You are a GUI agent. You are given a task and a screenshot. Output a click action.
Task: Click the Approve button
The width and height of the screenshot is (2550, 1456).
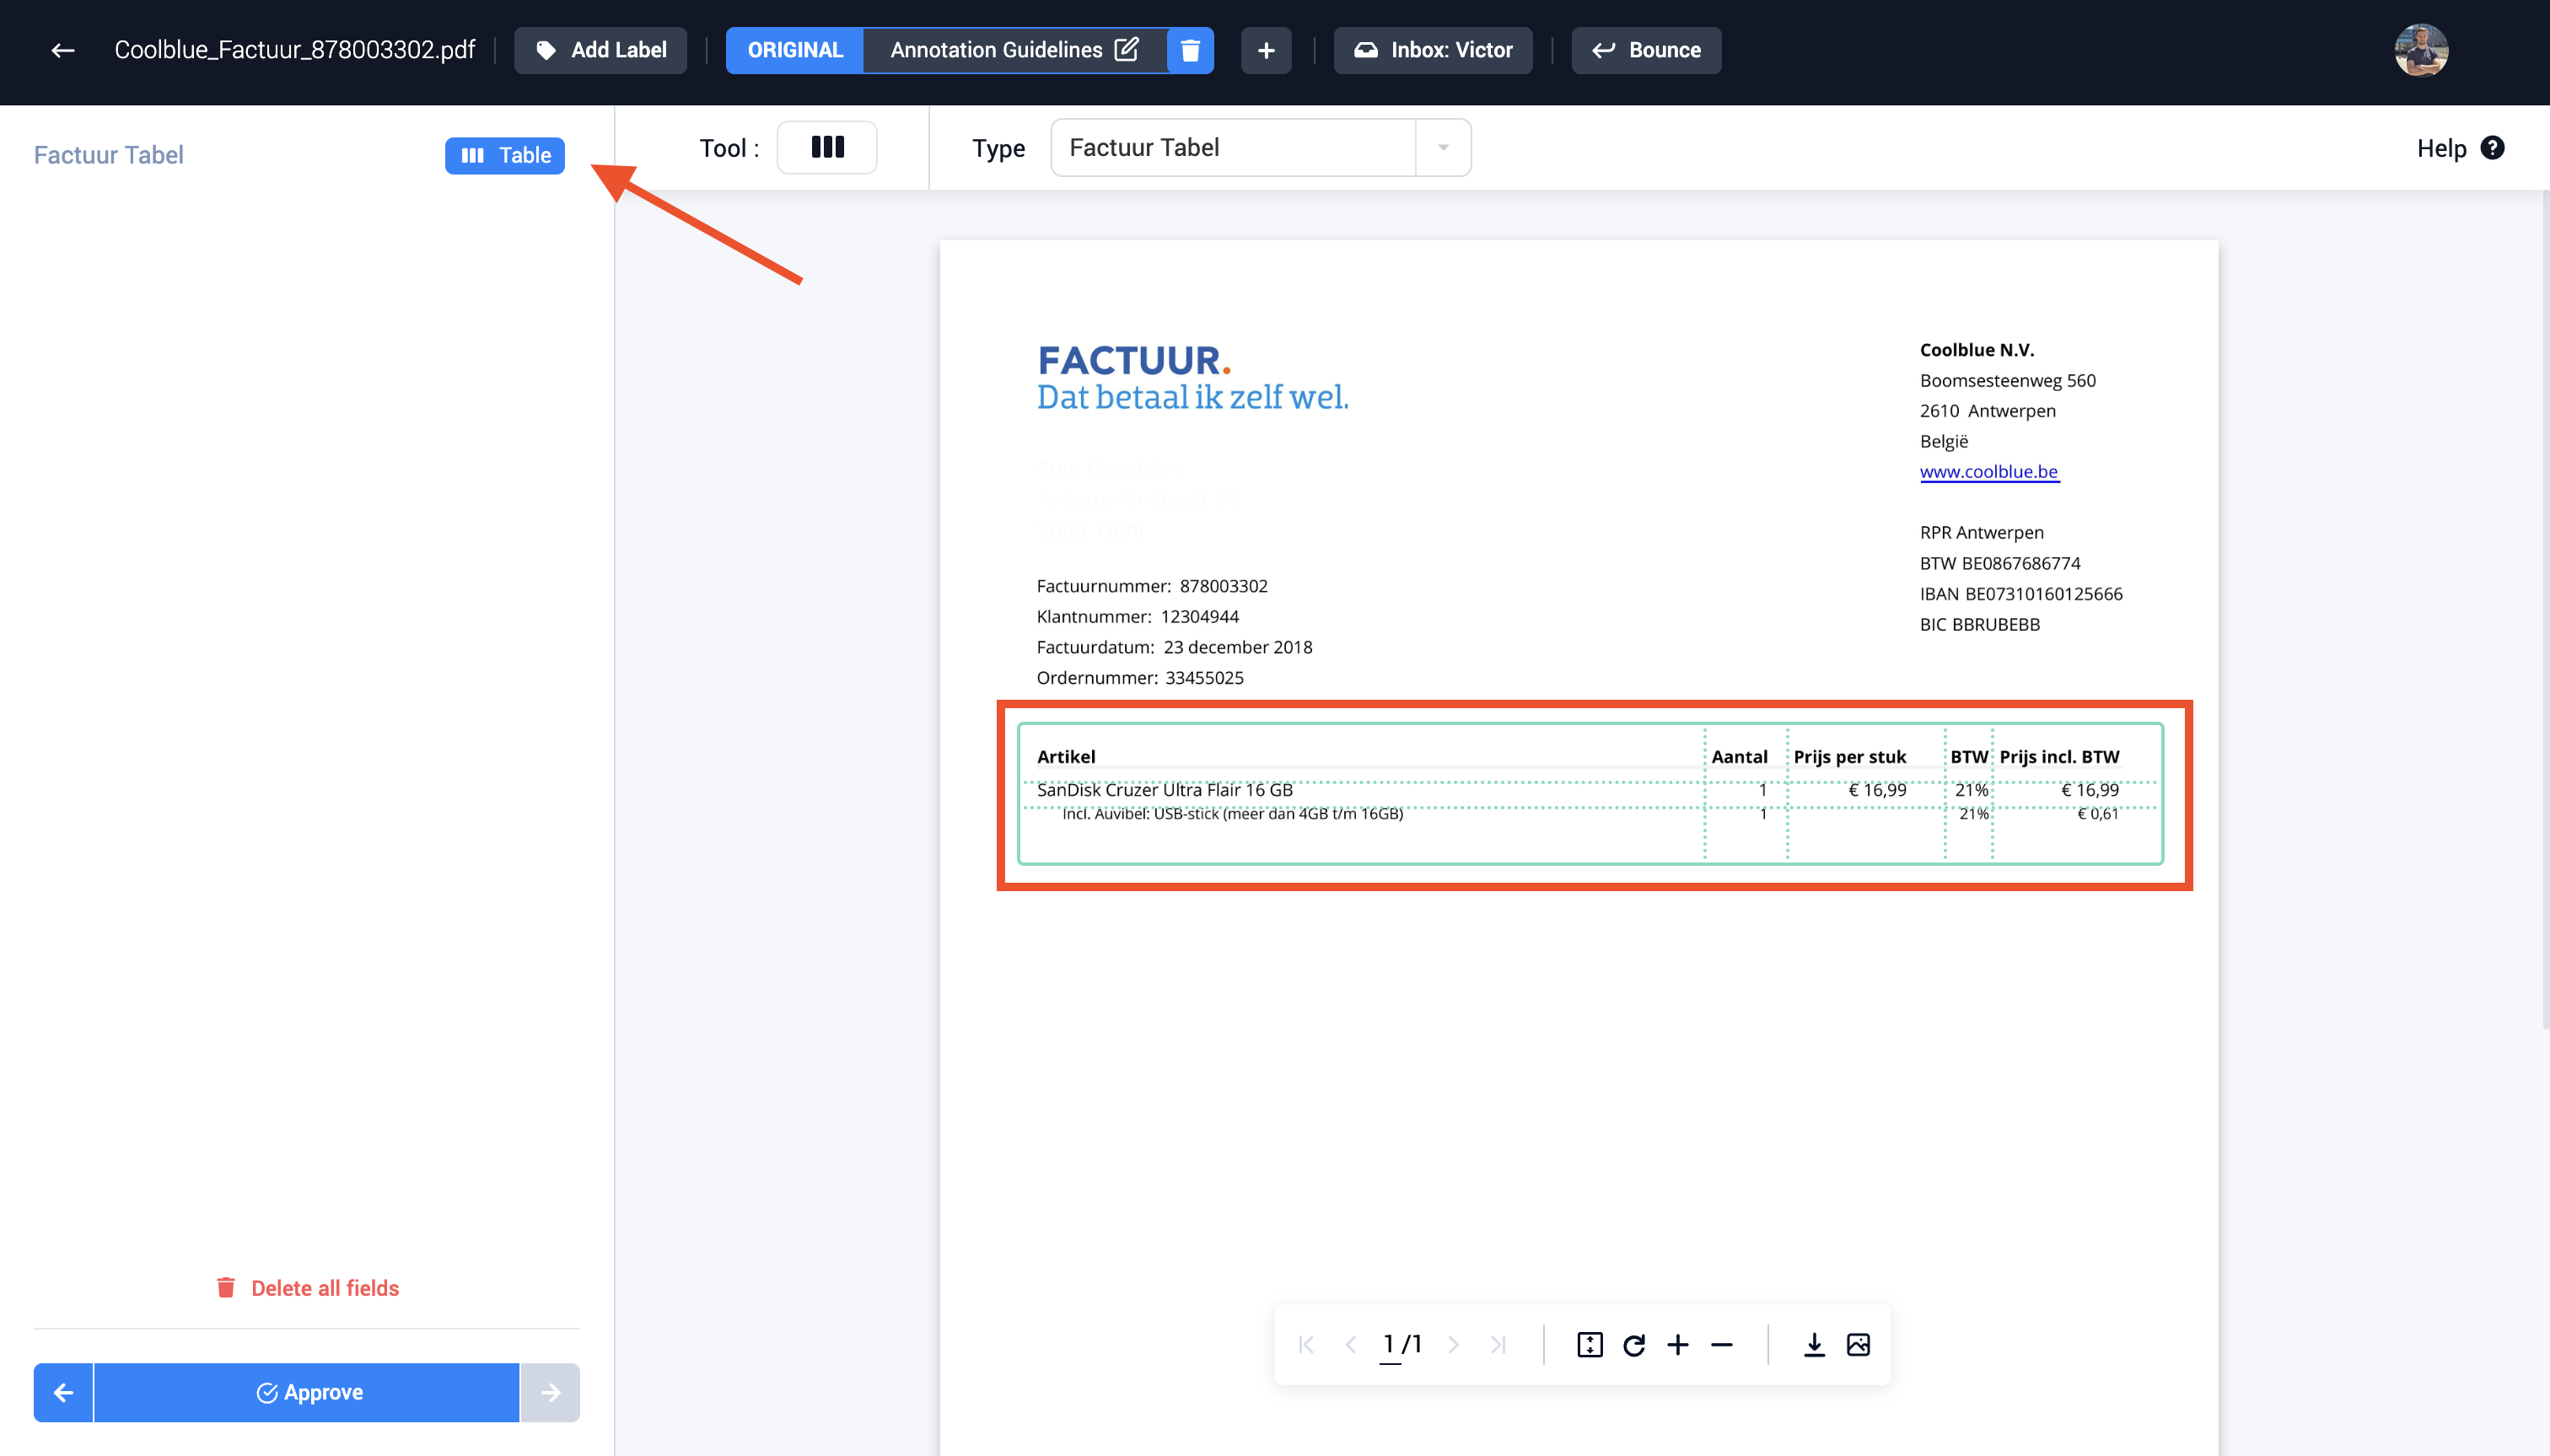coord(307,1392)
